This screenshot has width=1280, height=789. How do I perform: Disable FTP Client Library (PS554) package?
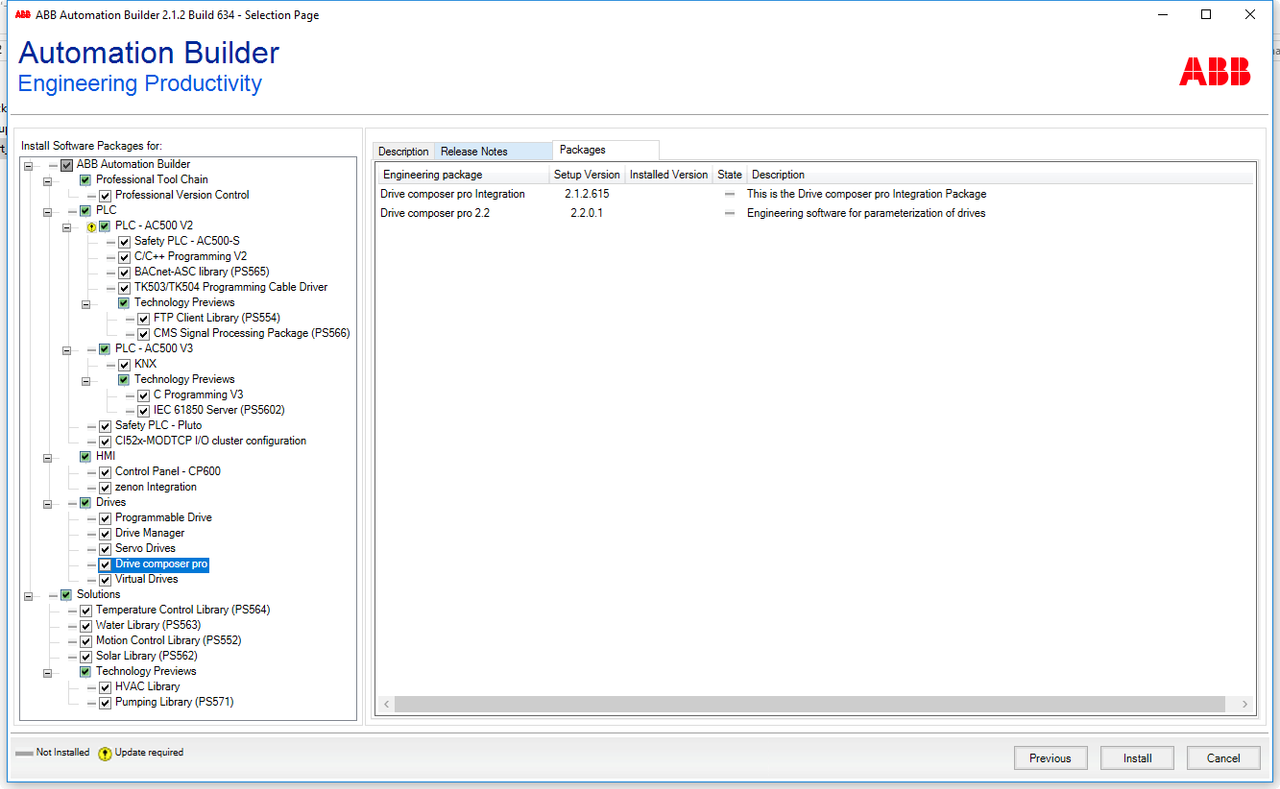[x=144, y=318]
